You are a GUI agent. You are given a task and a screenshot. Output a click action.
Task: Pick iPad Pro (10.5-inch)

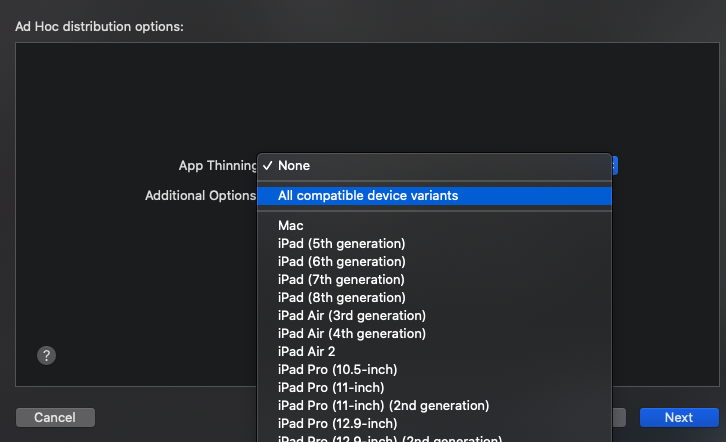(x=434, y=370)
